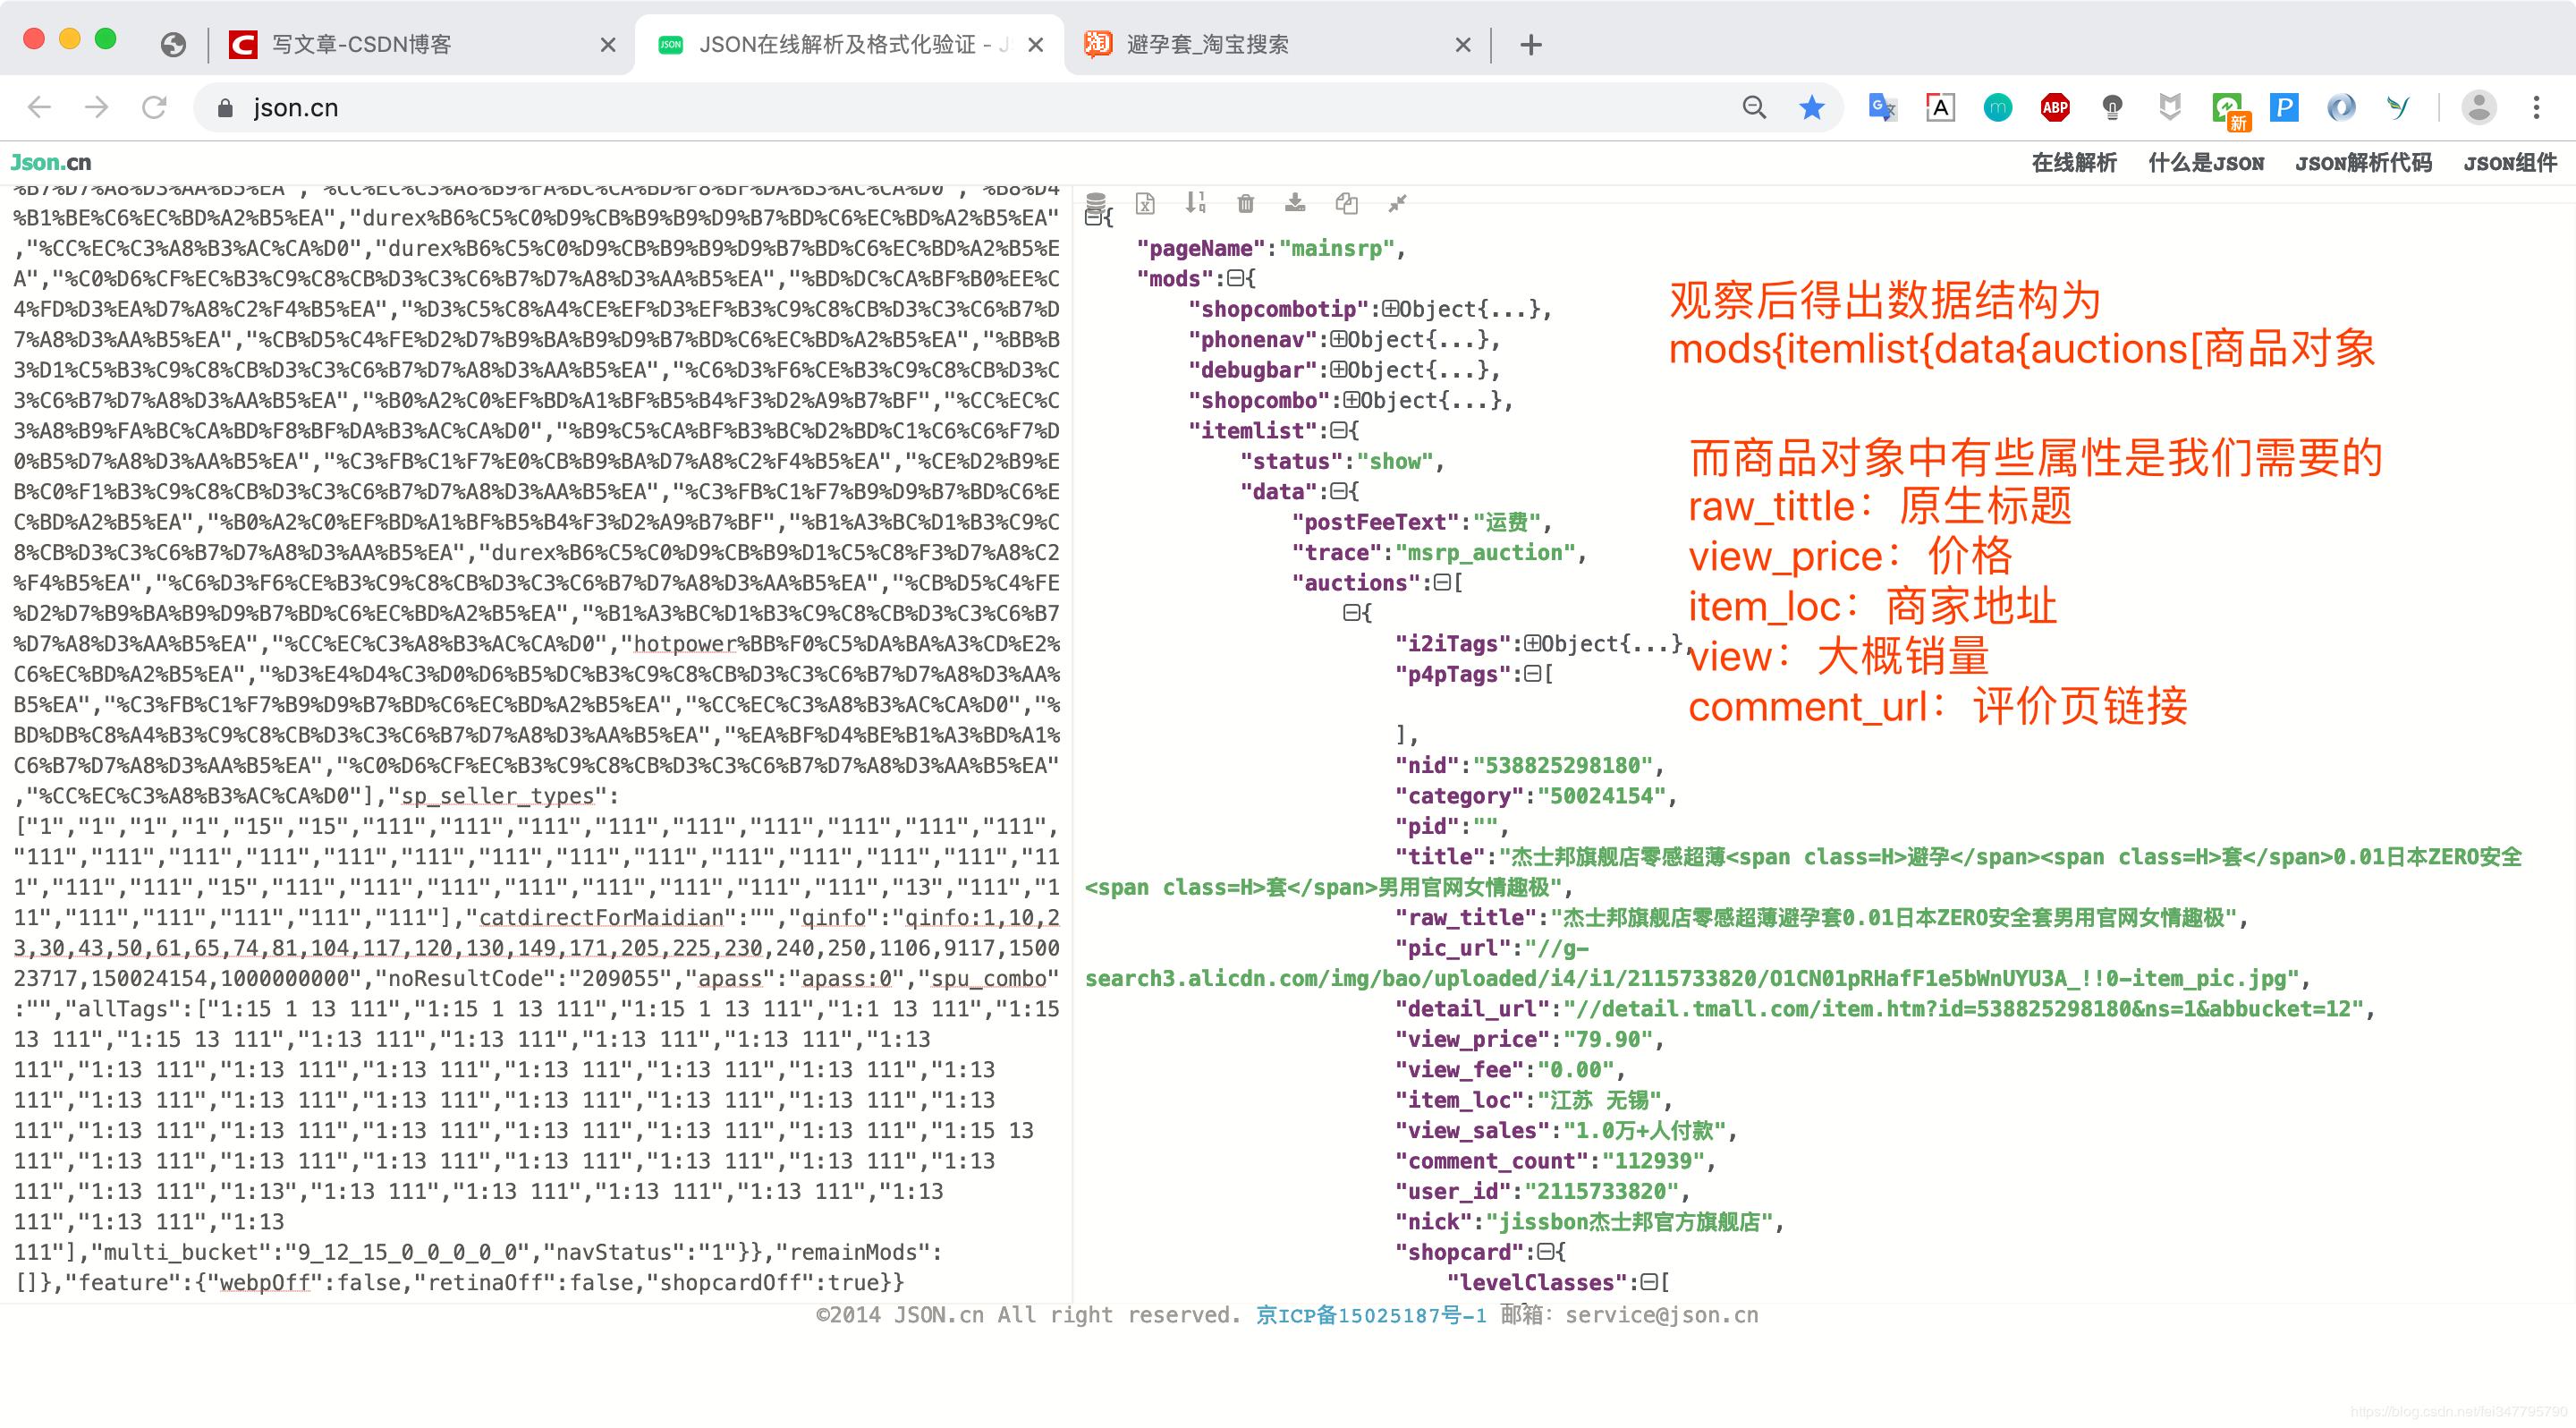
Task: Sort JSON keys with sort arrow icon
Action: click(1195, 203)
